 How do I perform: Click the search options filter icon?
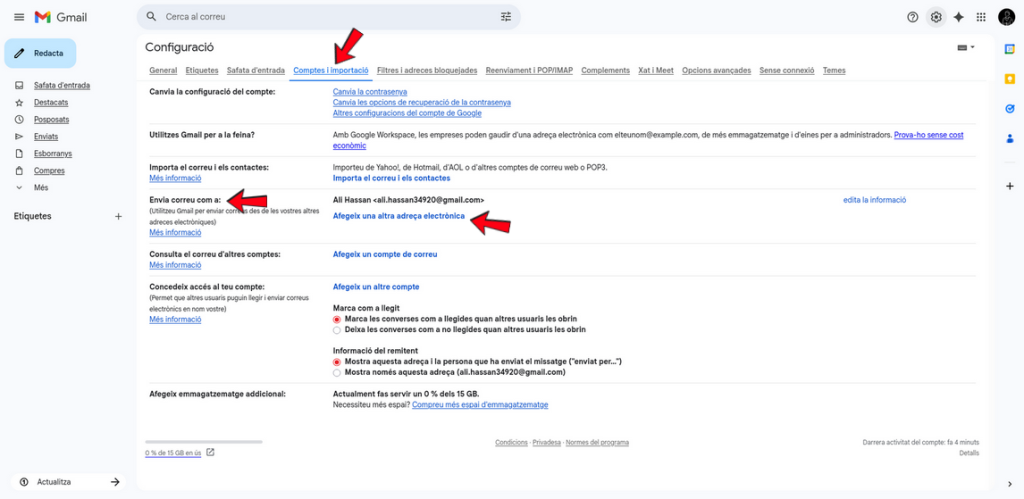506,17
